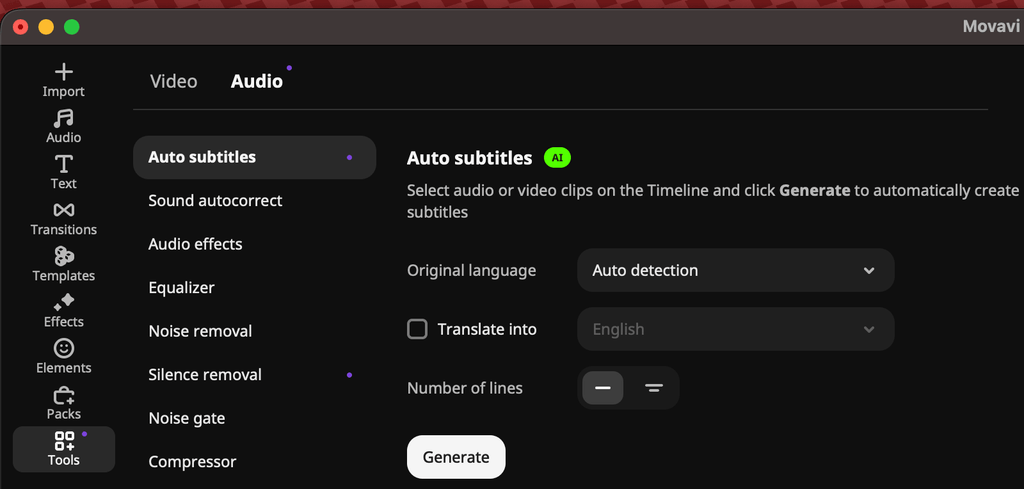Viewport: 1024px width, 489px height.
Task: Open the Transitions panel
Action: pyautogui.click(x=63, y=219)
